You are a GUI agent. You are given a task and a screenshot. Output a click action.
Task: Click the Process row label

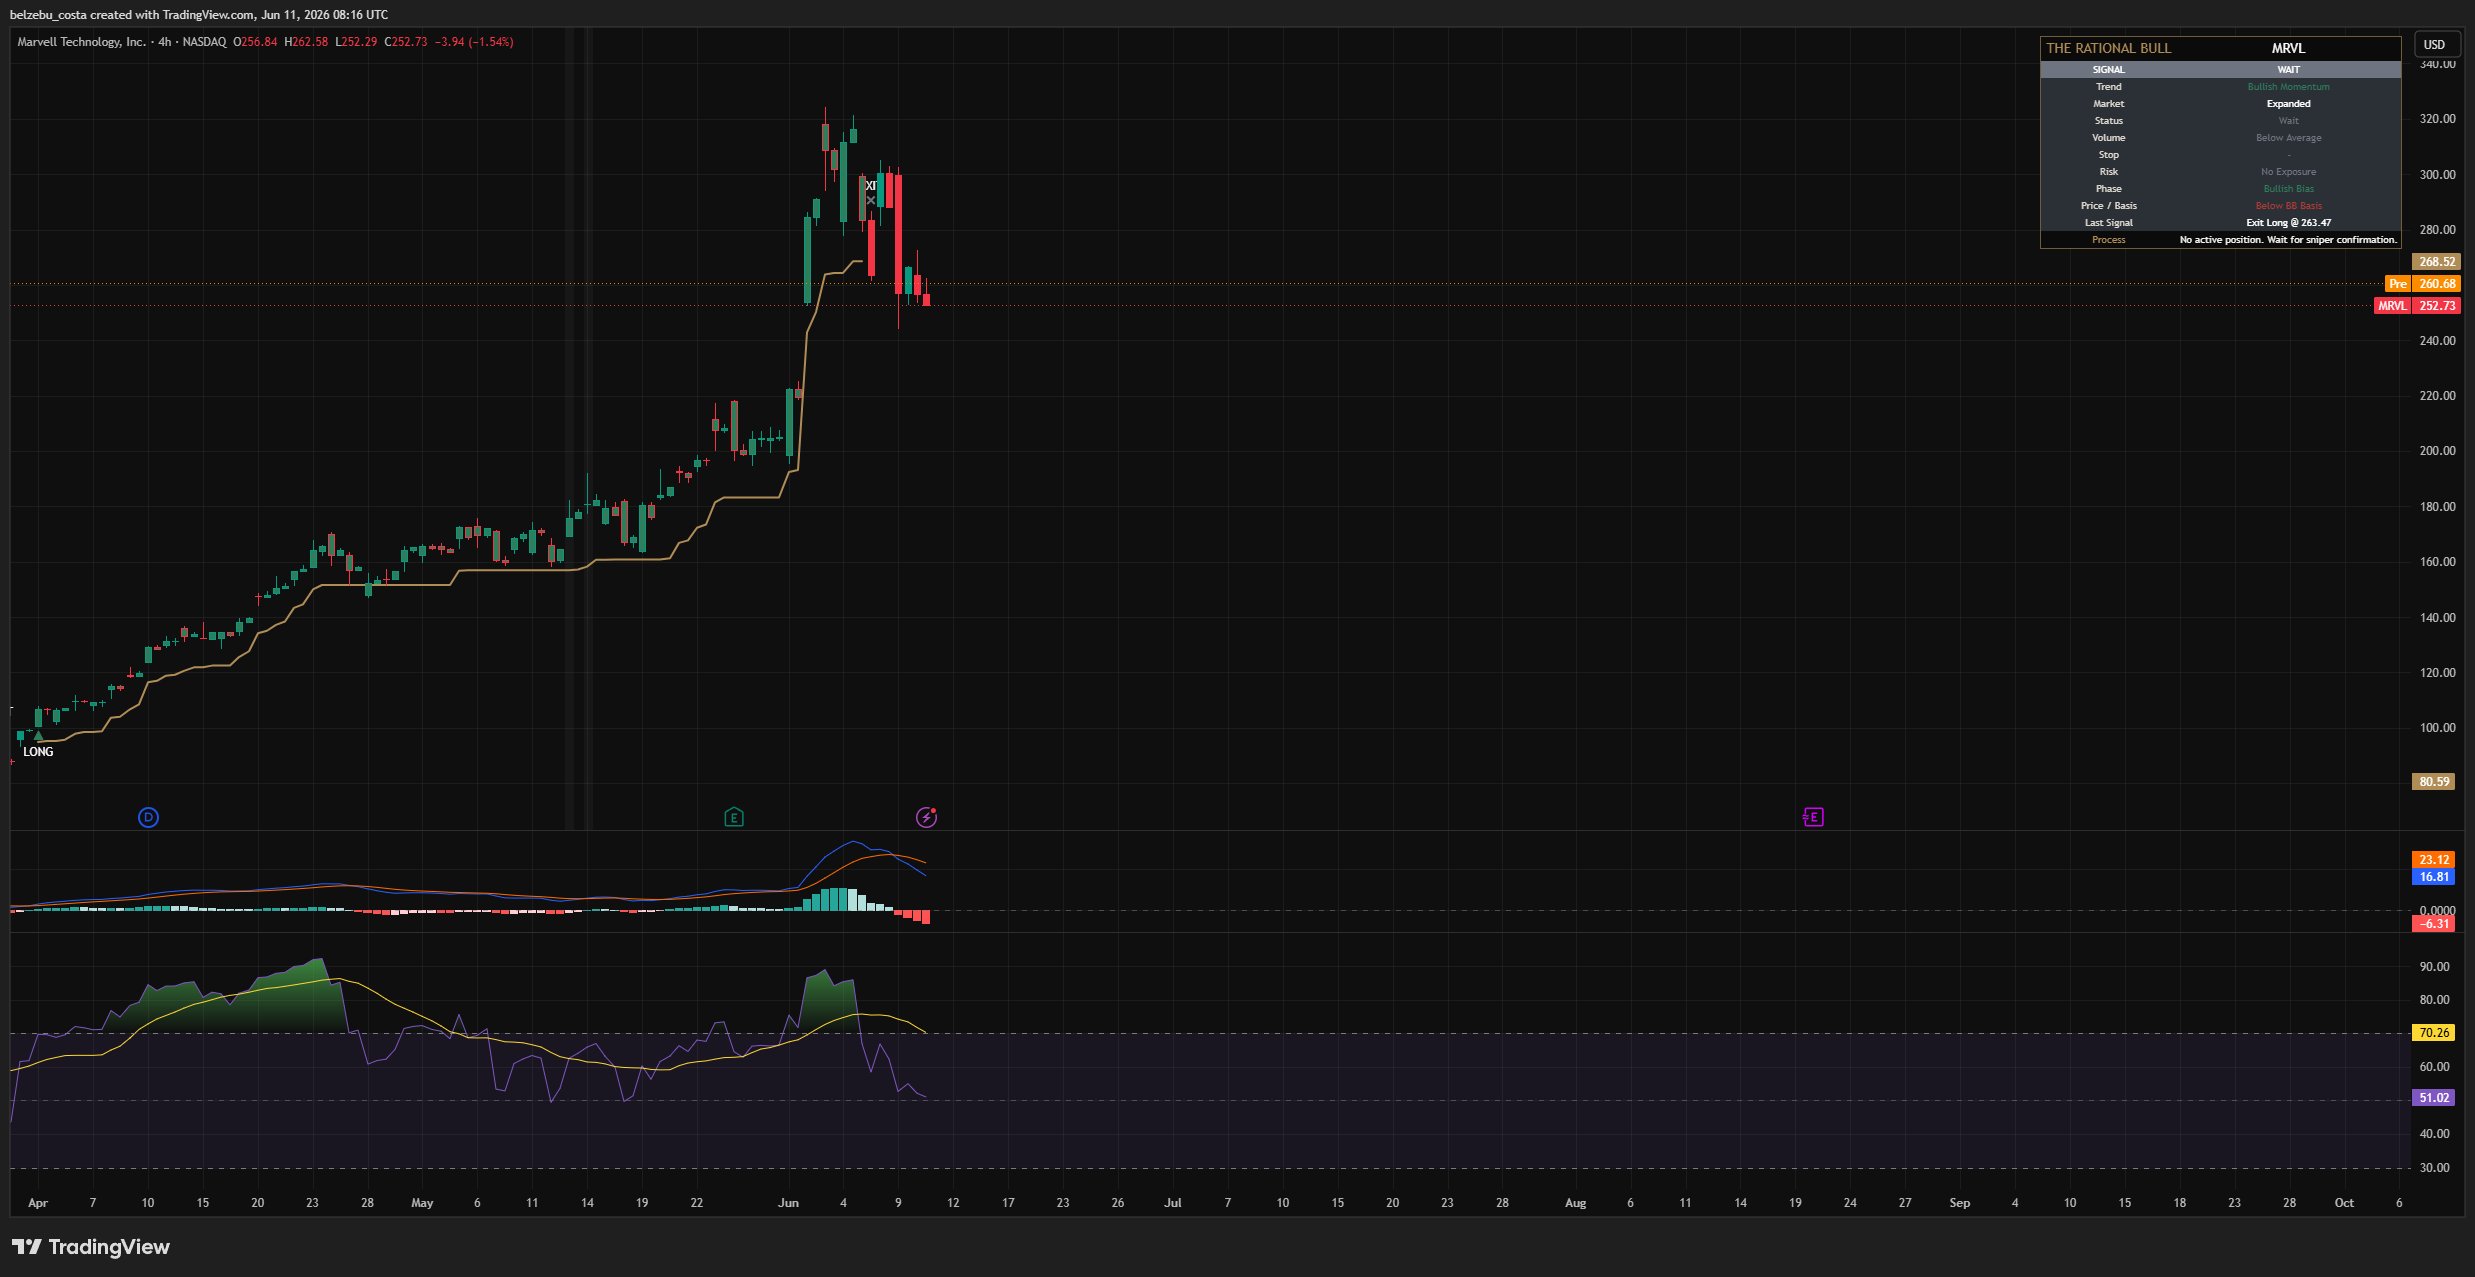(2108, 240)
